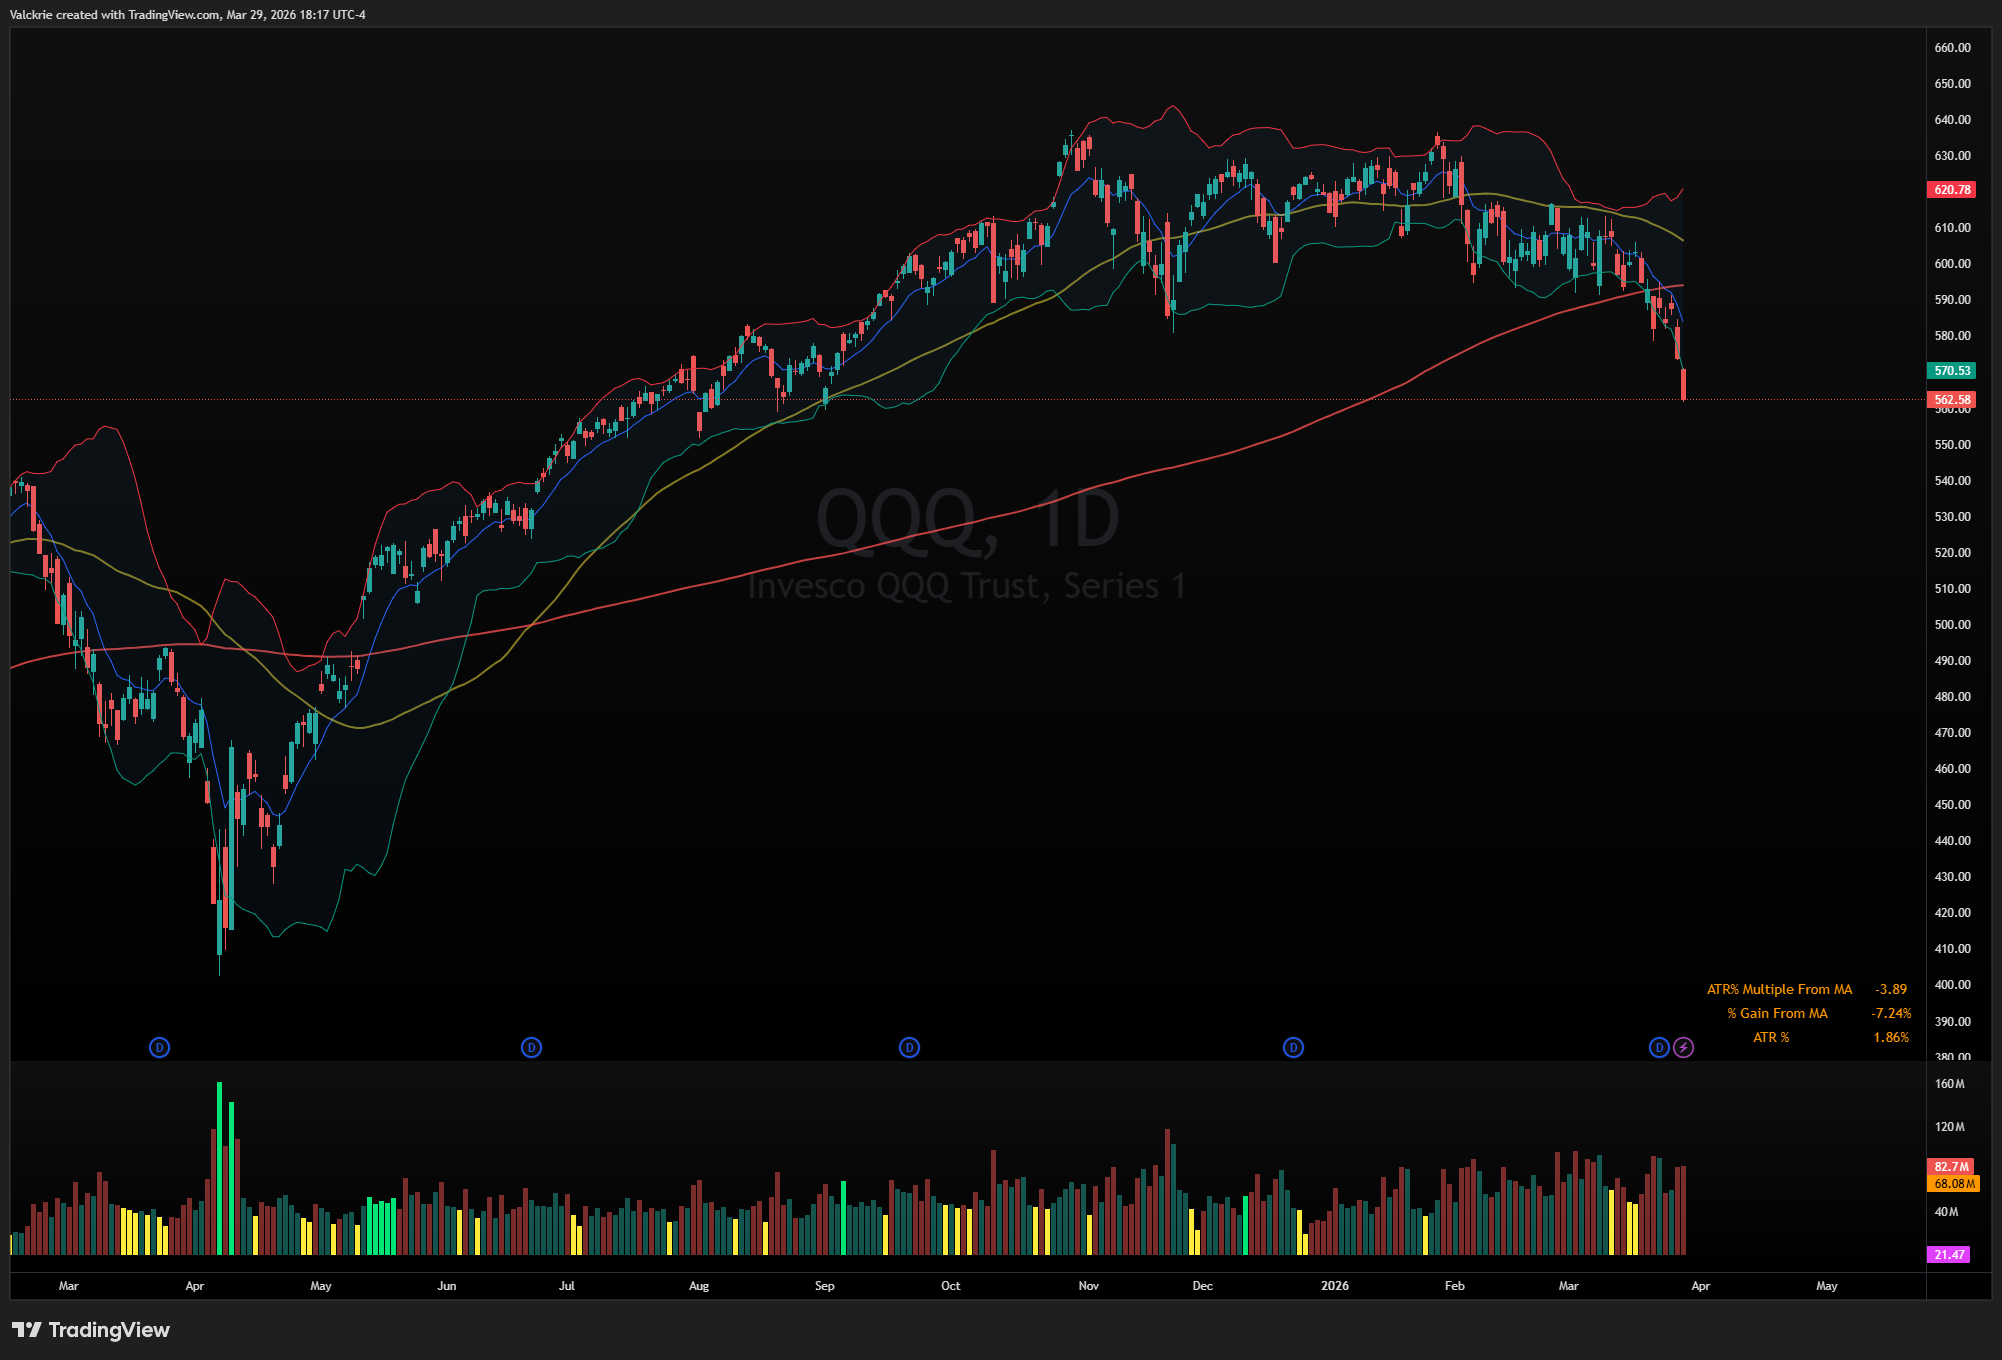
Task: Click the QQQ, 1D watermark text
Action: 967,519
